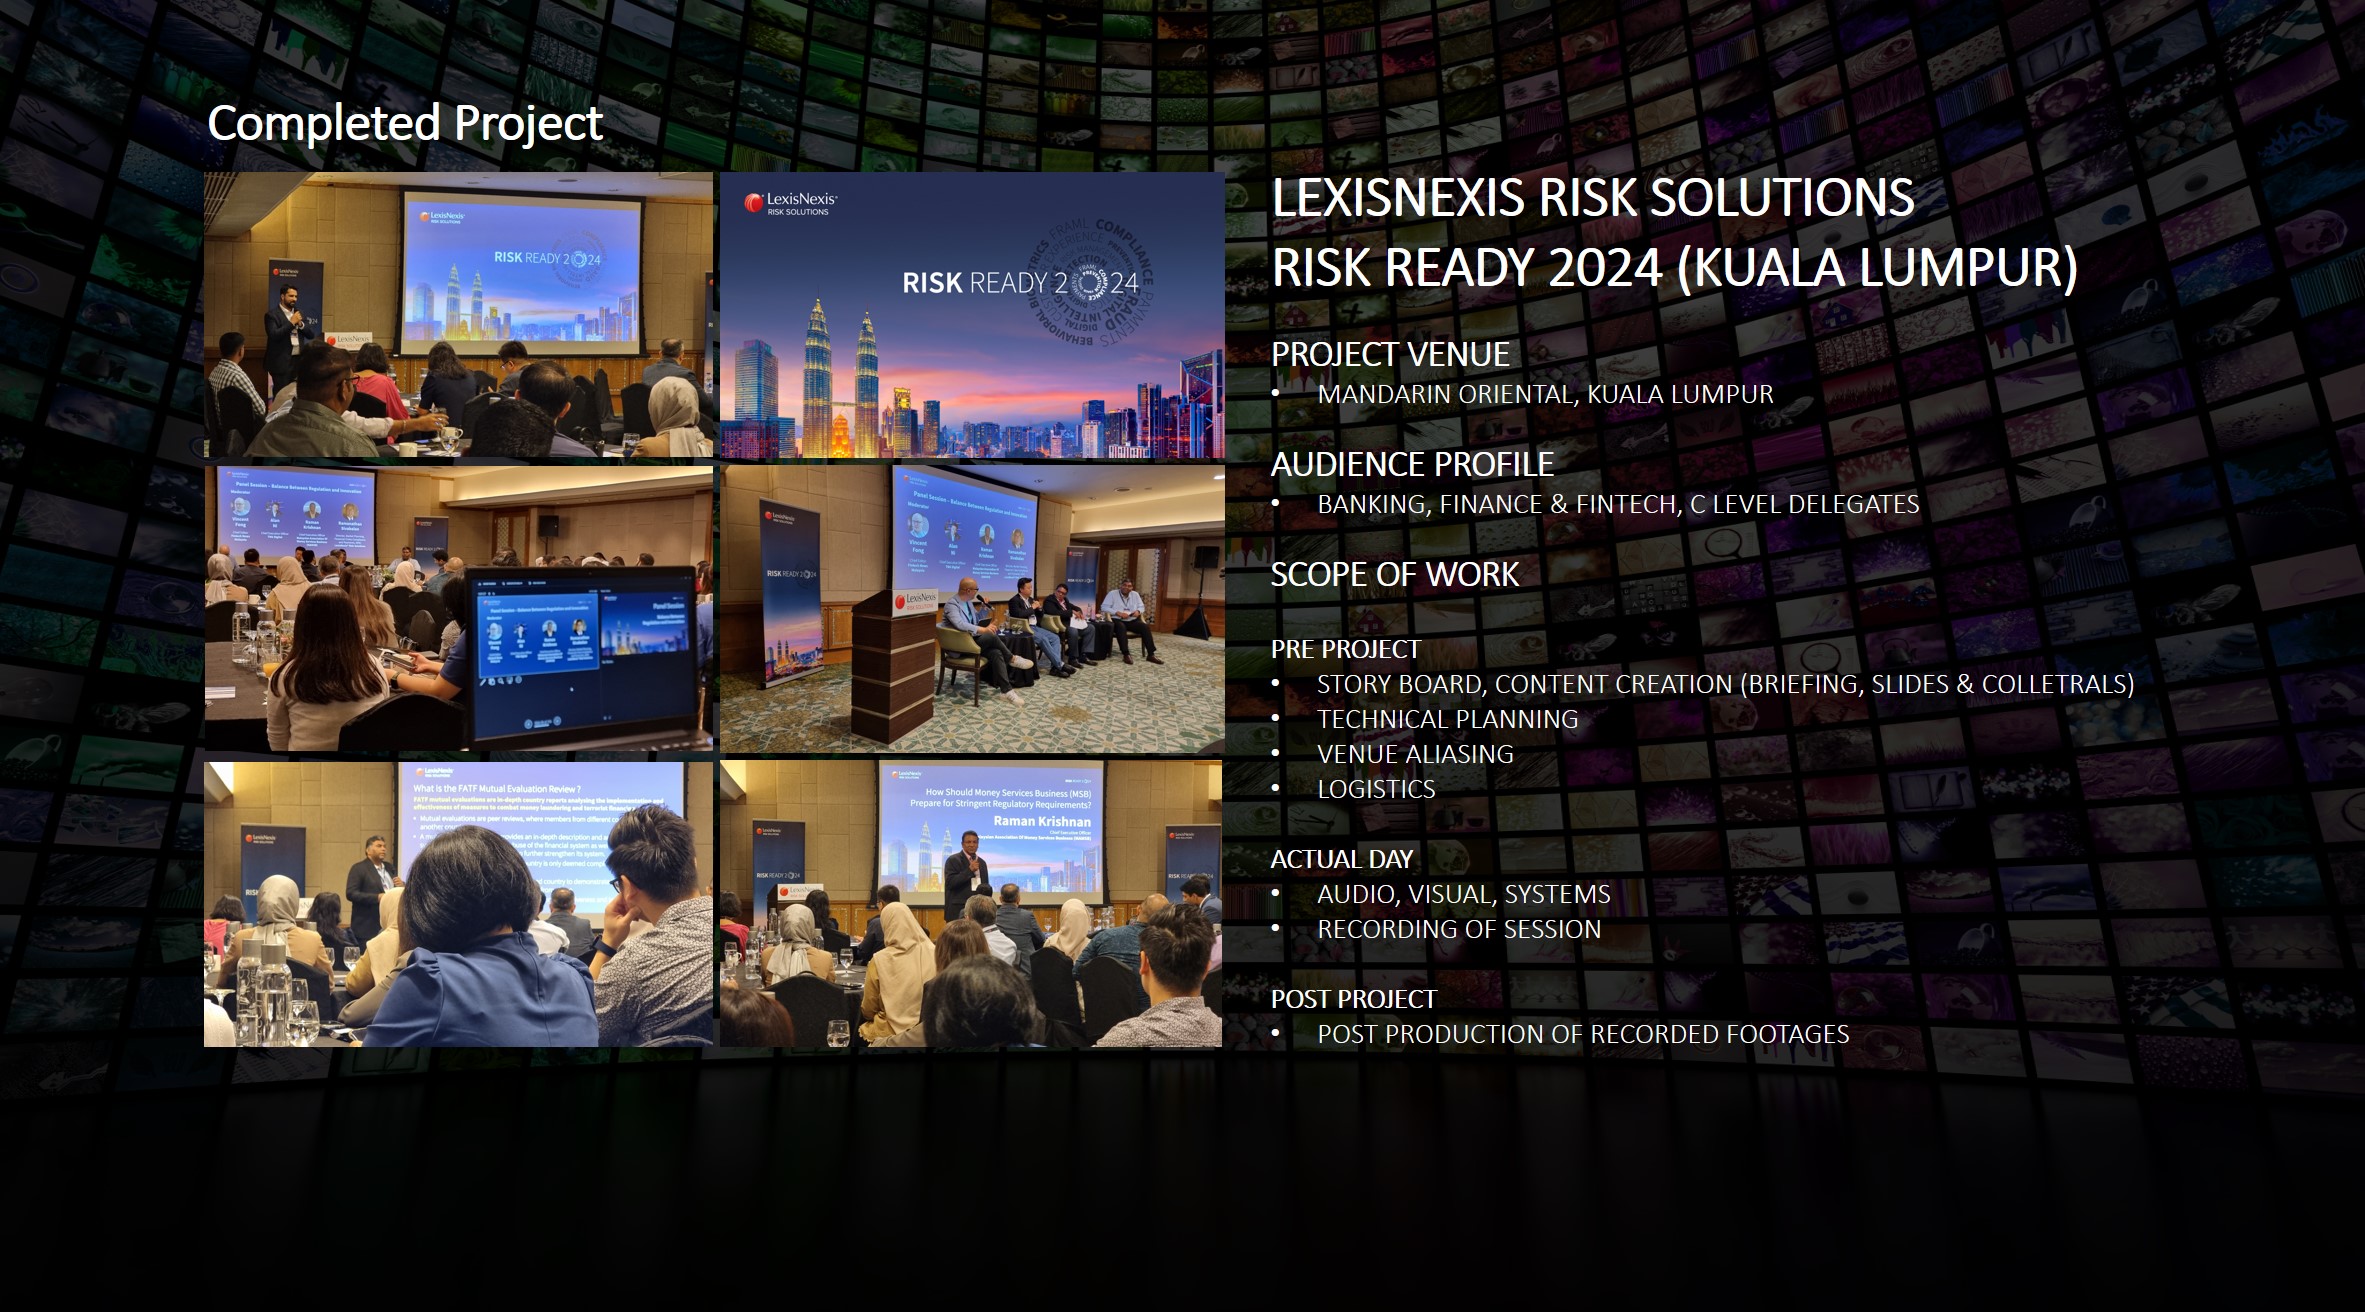
Task: Click the 'PRE PROJECT' subheading
Action: [1345, 649]
